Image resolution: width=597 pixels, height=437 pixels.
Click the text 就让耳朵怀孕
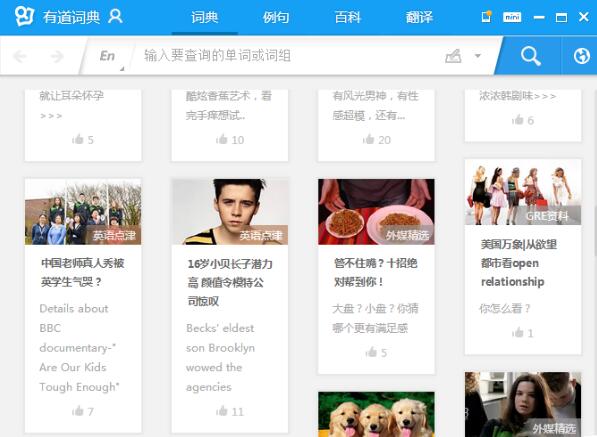[72, 96]
